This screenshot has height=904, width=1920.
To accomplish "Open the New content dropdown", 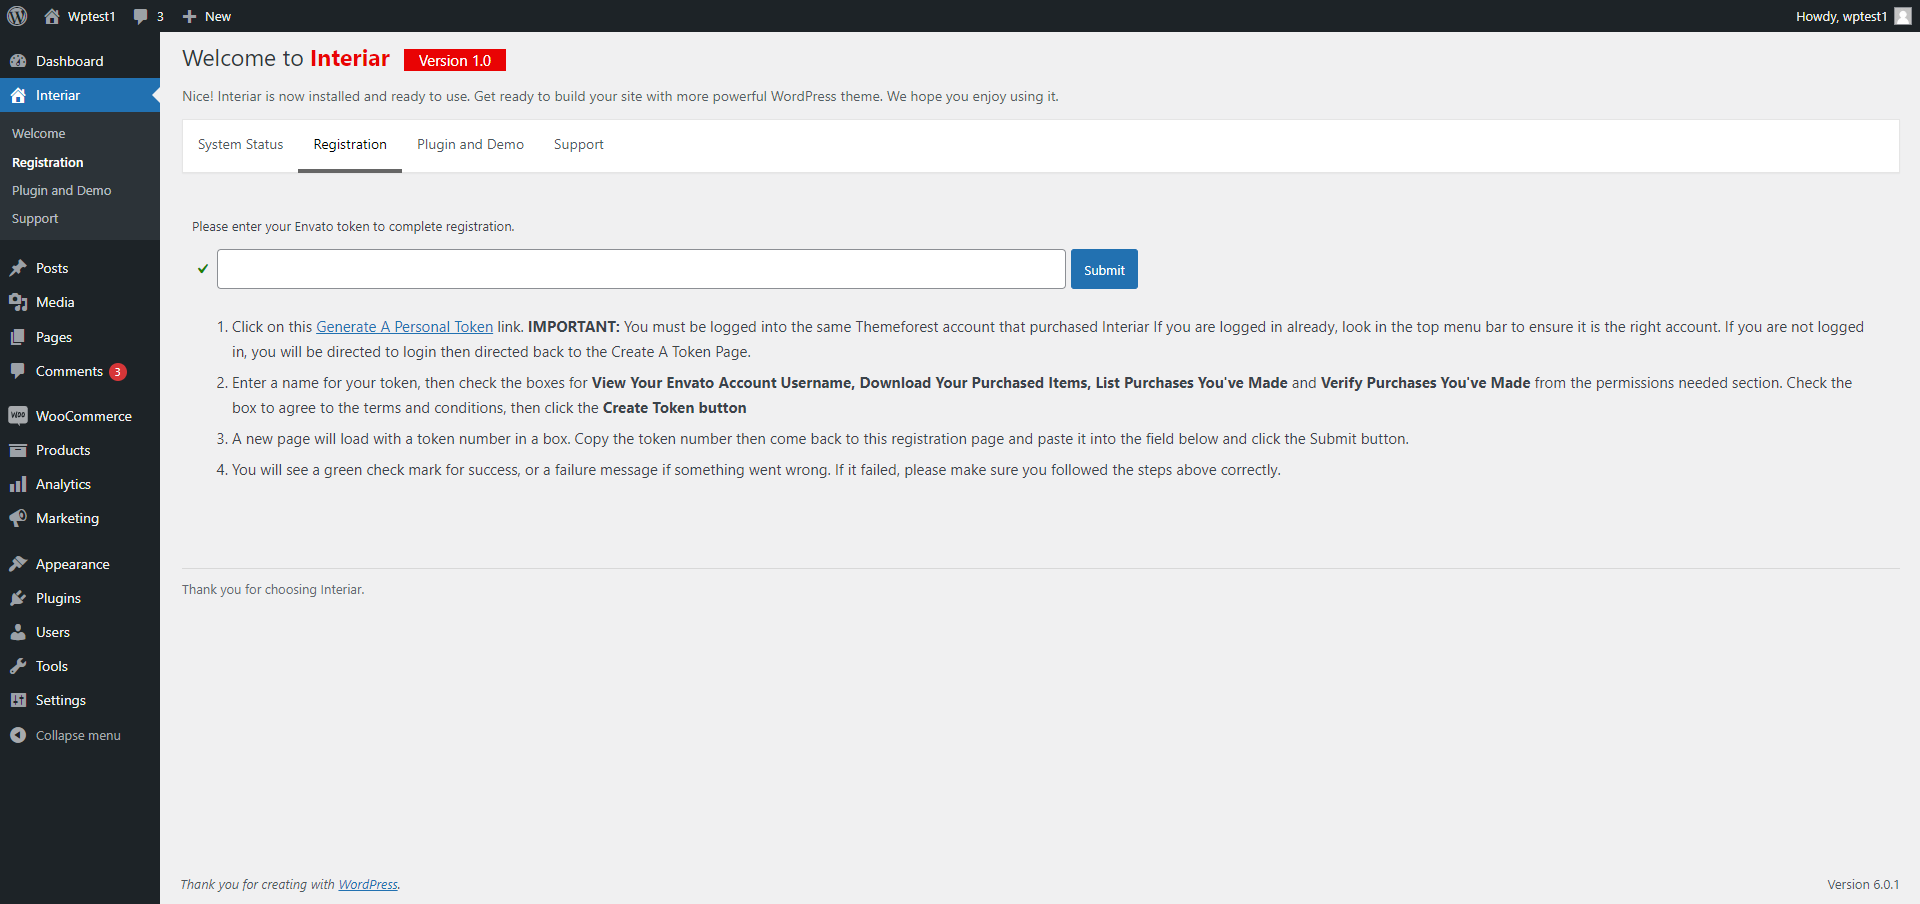I will (208, 16).
